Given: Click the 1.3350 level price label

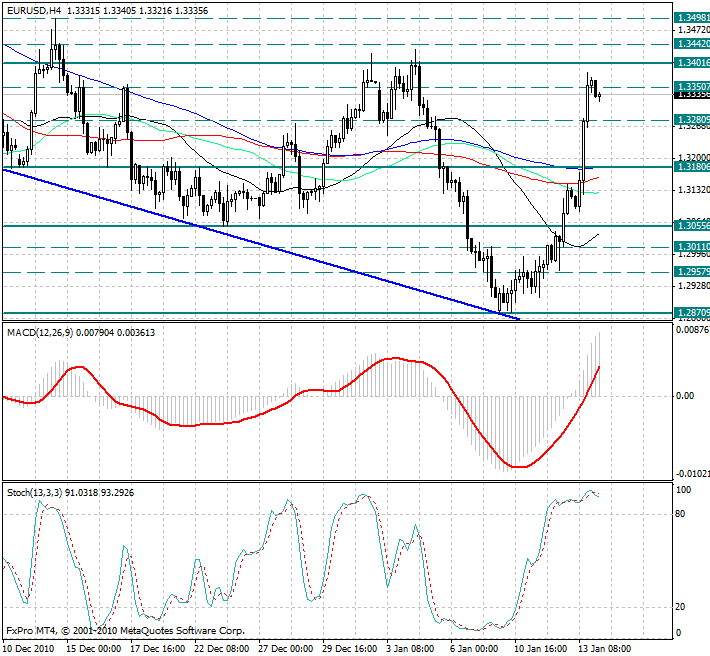Looking at the screenshot, I should point(692,86).
